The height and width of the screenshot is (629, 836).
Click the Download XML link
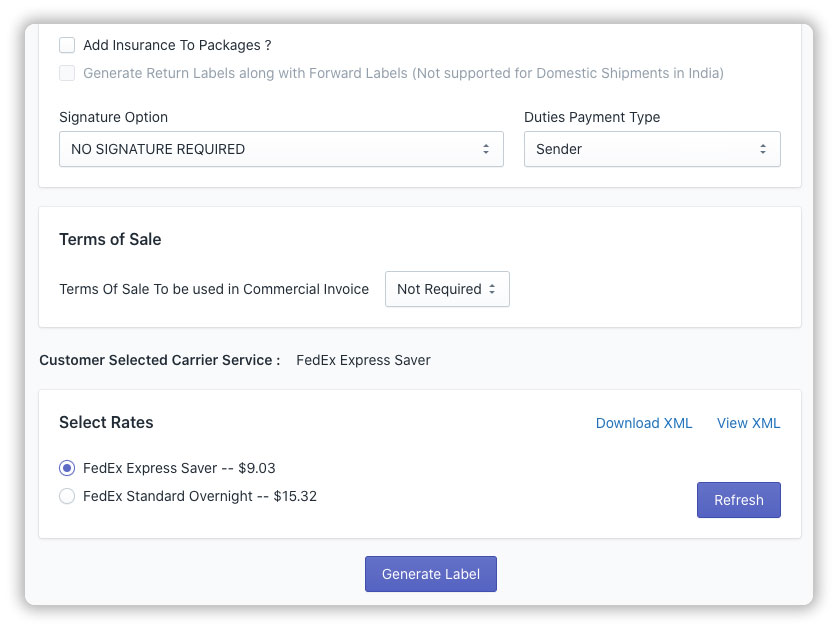point(644,423)
